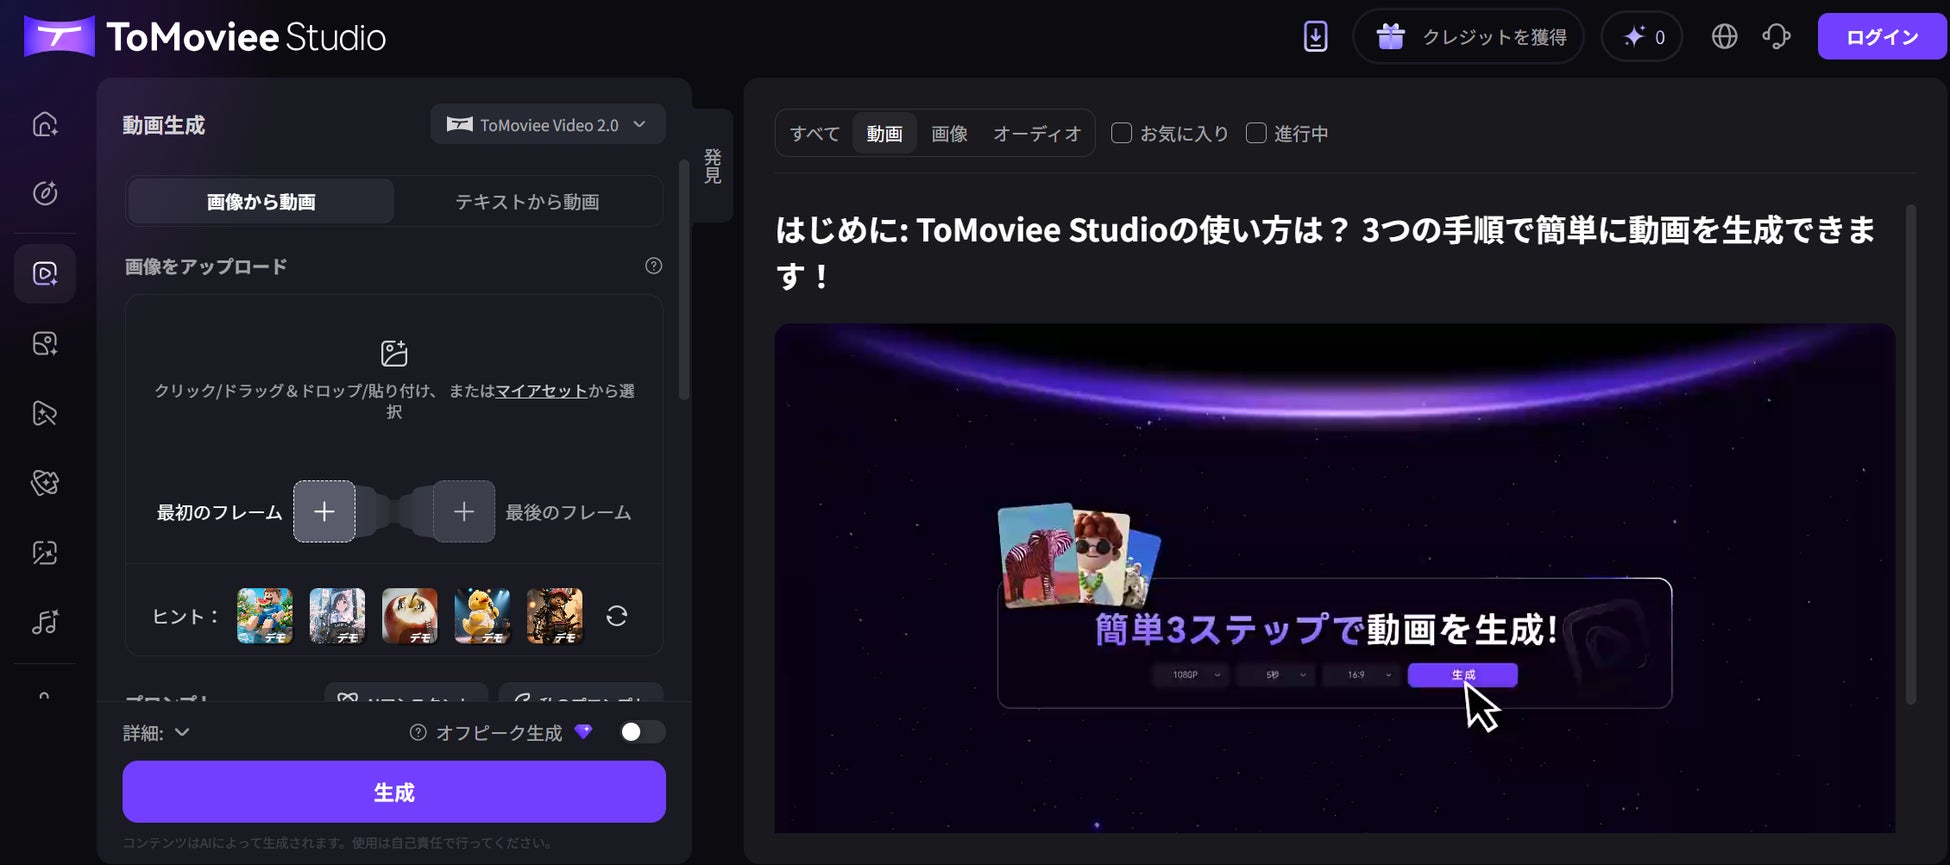Screen dimensions: 1950x865
Task: Check the 進行中 checkbox
Action: 1256,133
